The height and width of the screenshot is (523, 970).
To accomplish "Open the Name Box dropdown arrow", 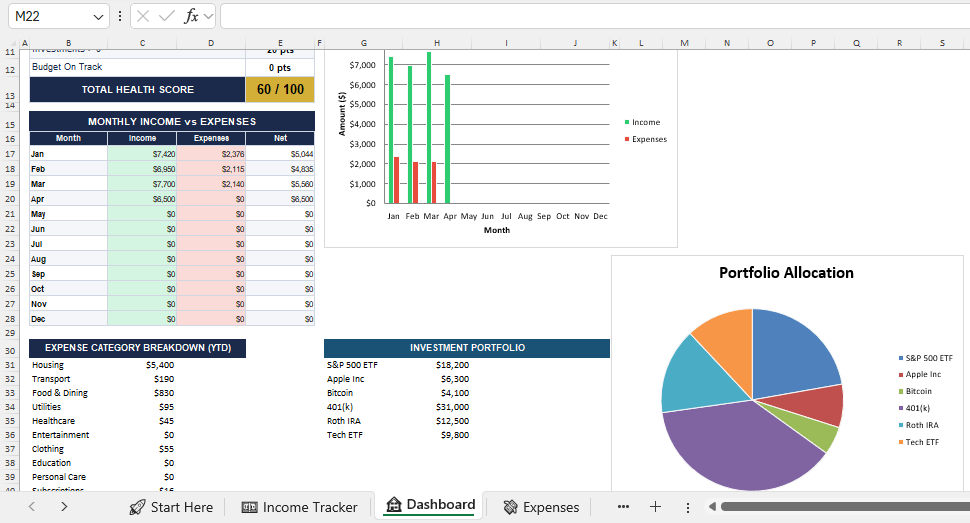I will (98, 17).
